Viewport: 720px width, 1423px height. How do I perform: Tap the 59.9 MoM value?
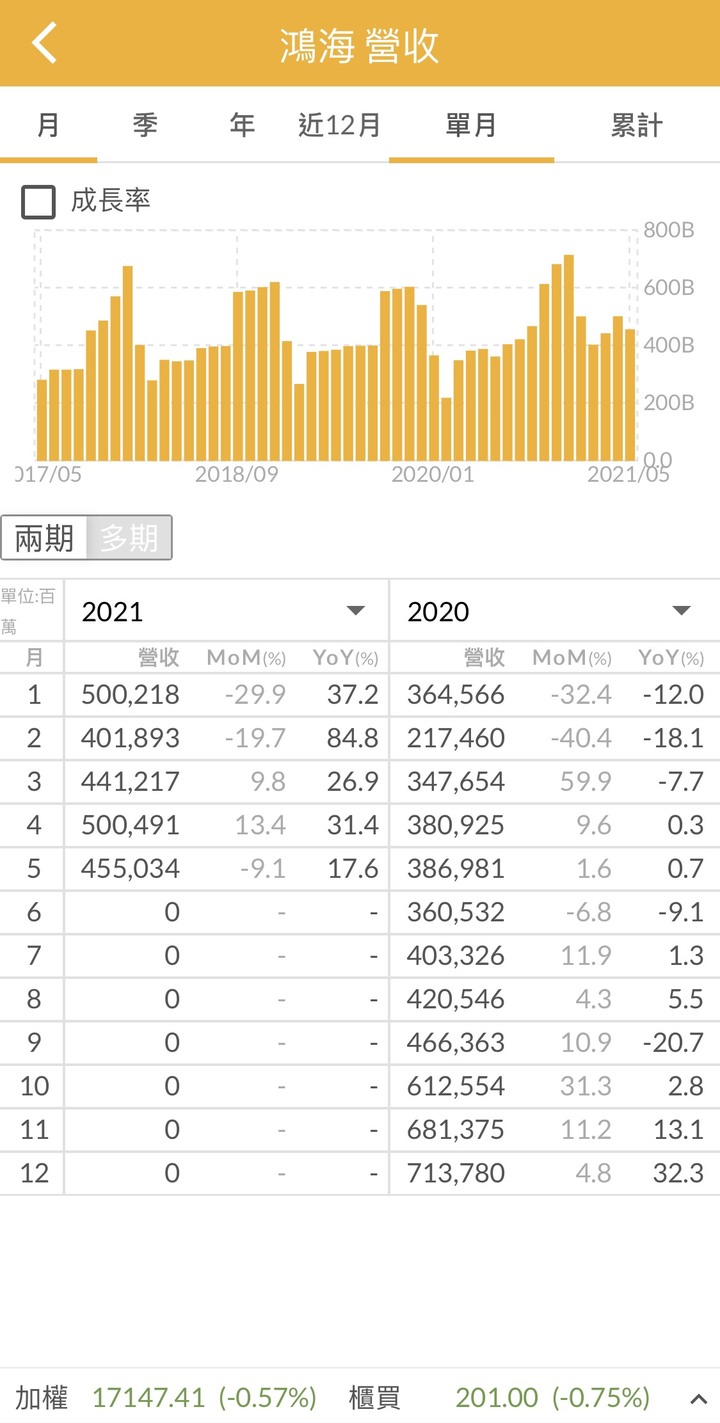586,781
